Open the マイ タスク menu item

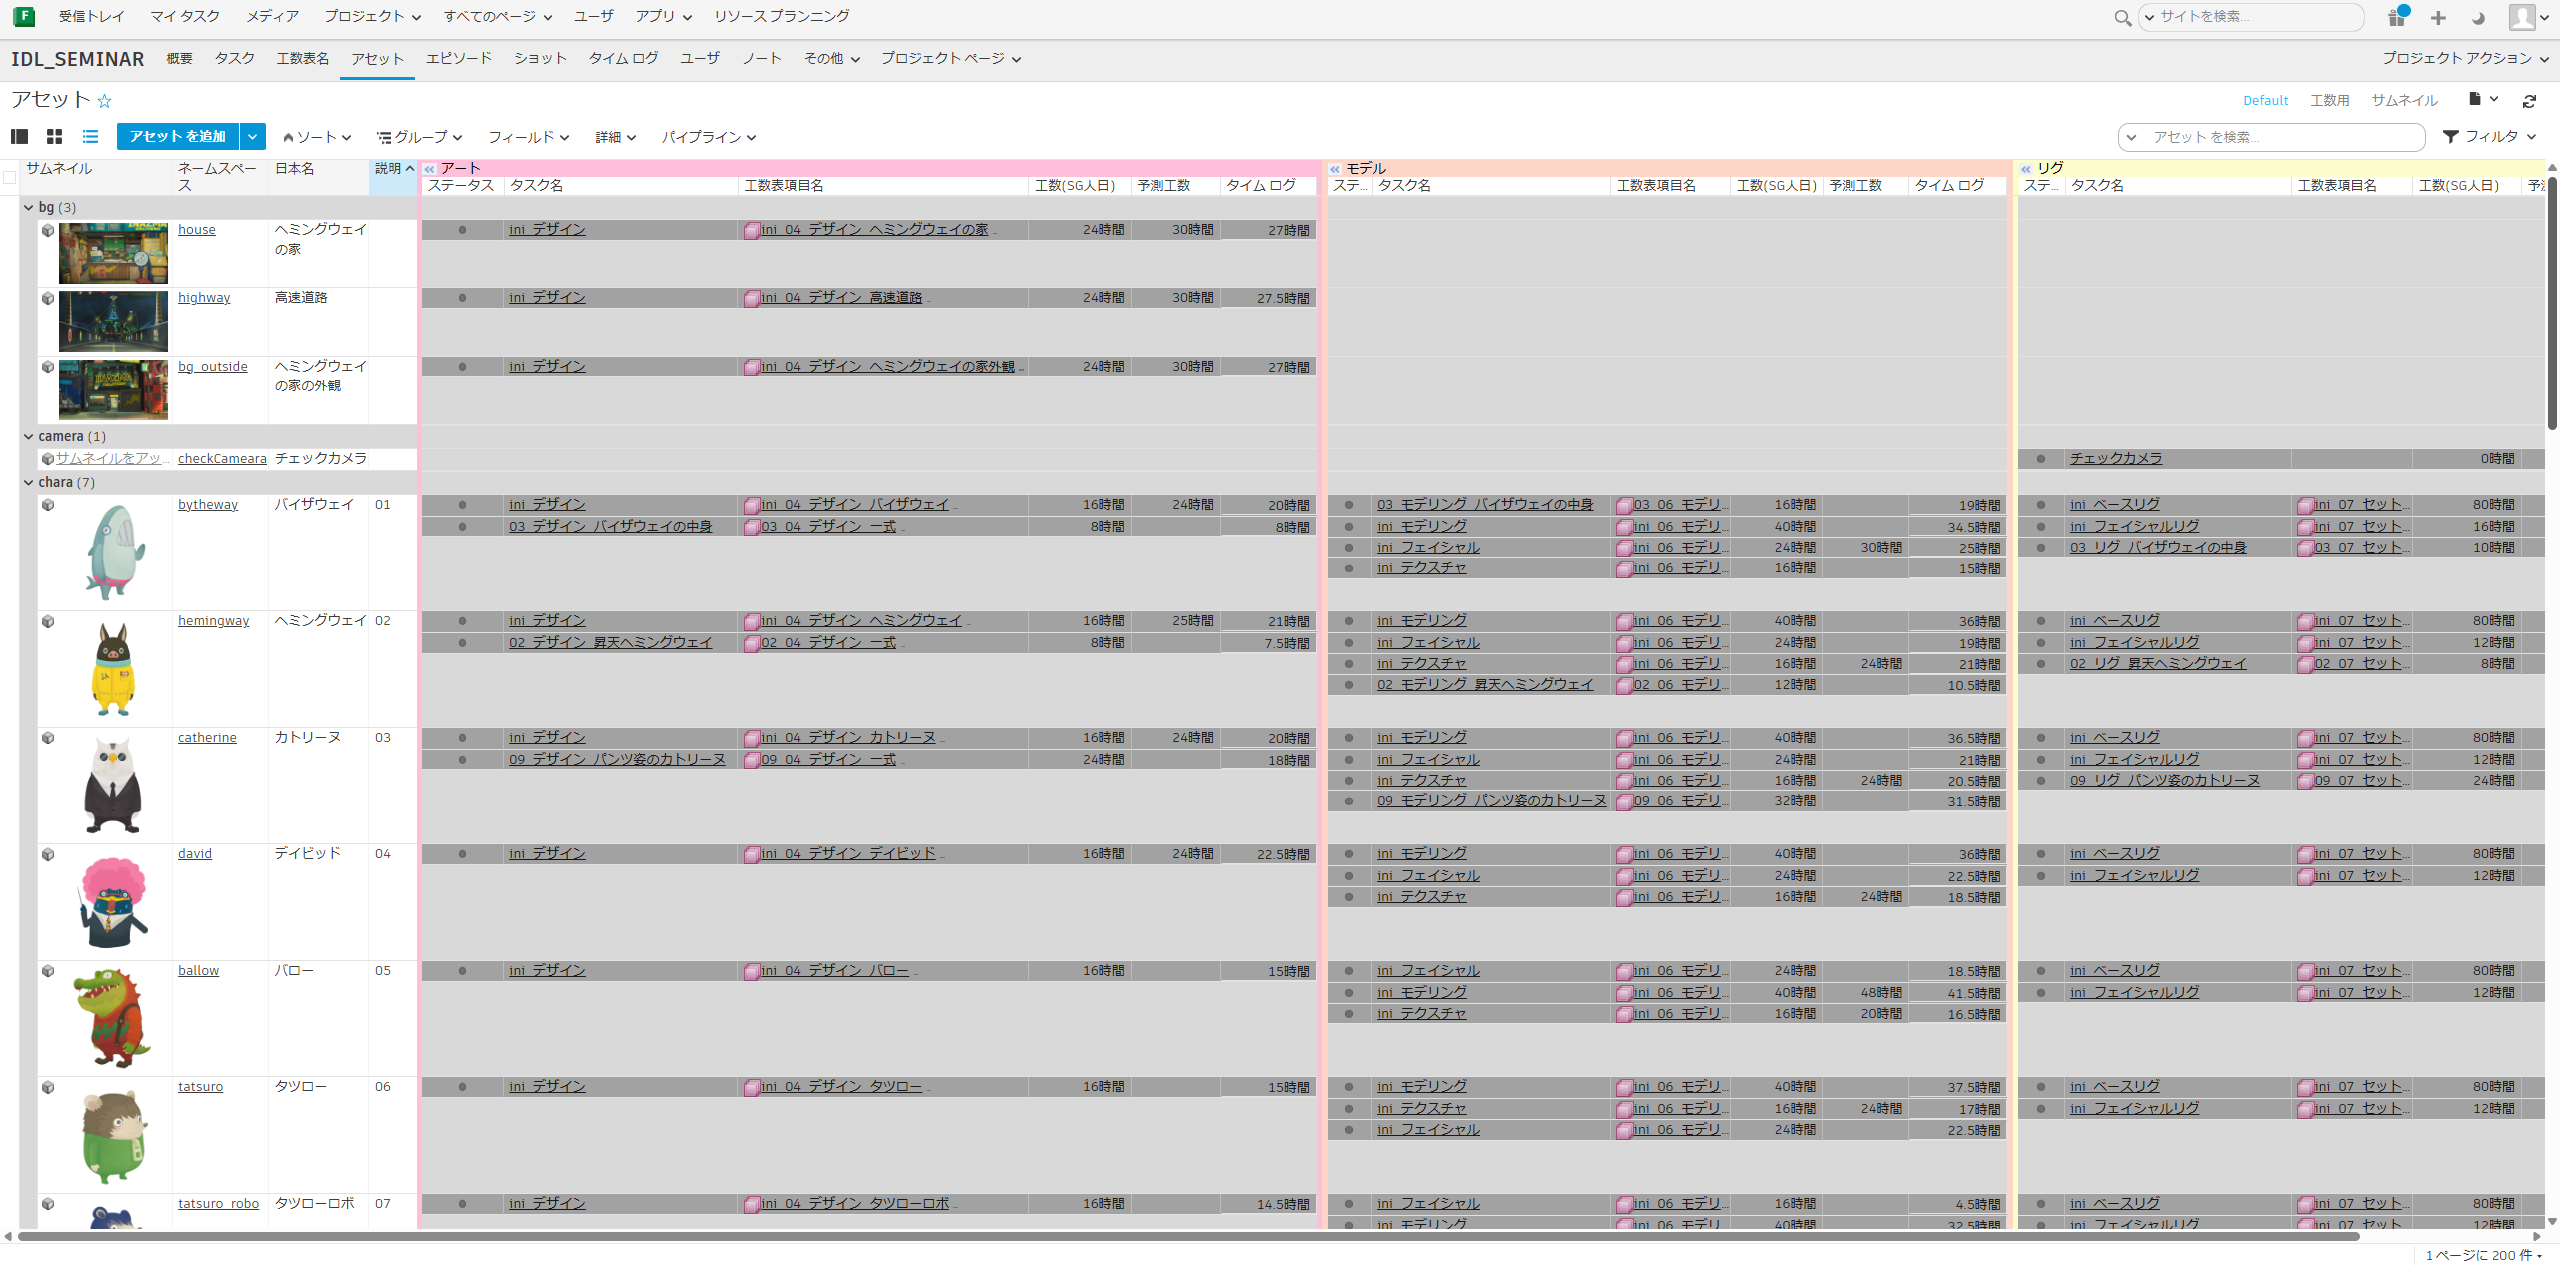point(185,16)
